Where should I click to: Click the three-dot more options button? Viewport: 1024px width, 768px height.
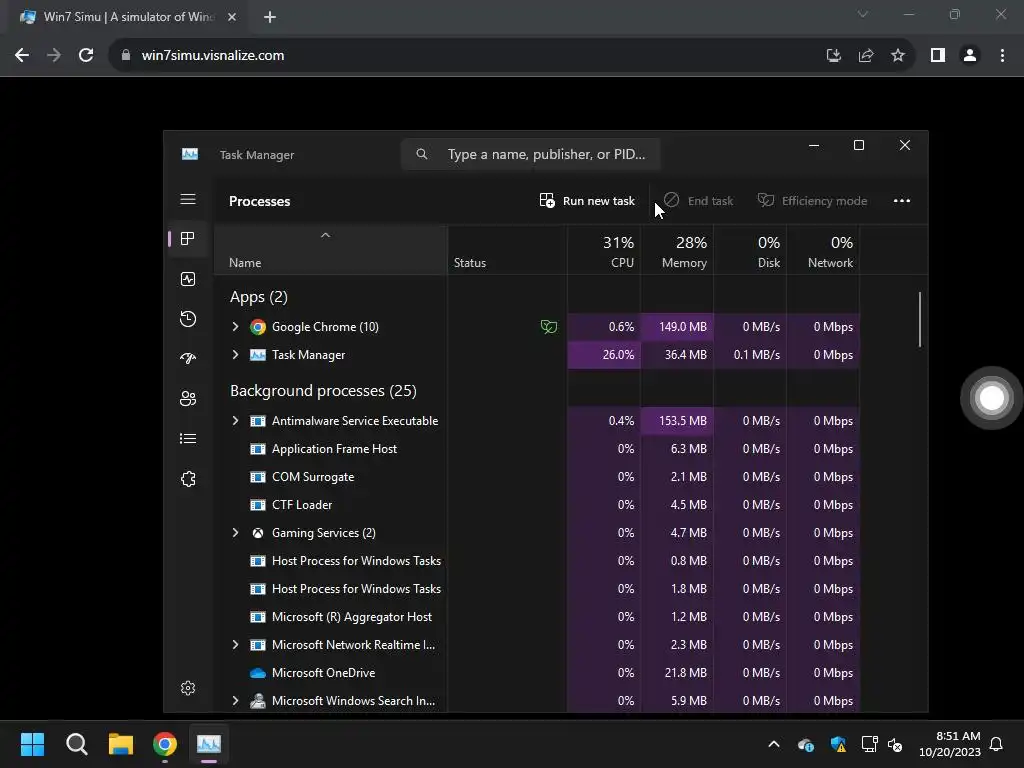pos(902,200)
